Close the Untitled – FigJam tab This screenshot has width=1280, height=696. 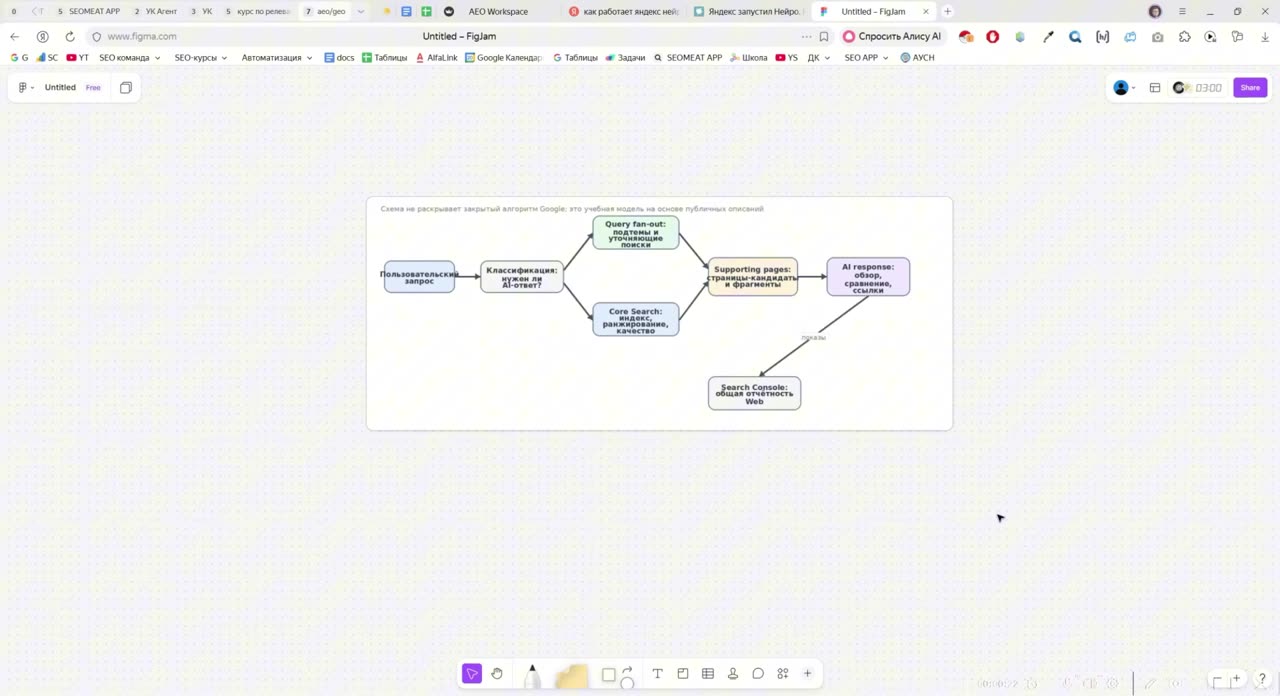925,12
